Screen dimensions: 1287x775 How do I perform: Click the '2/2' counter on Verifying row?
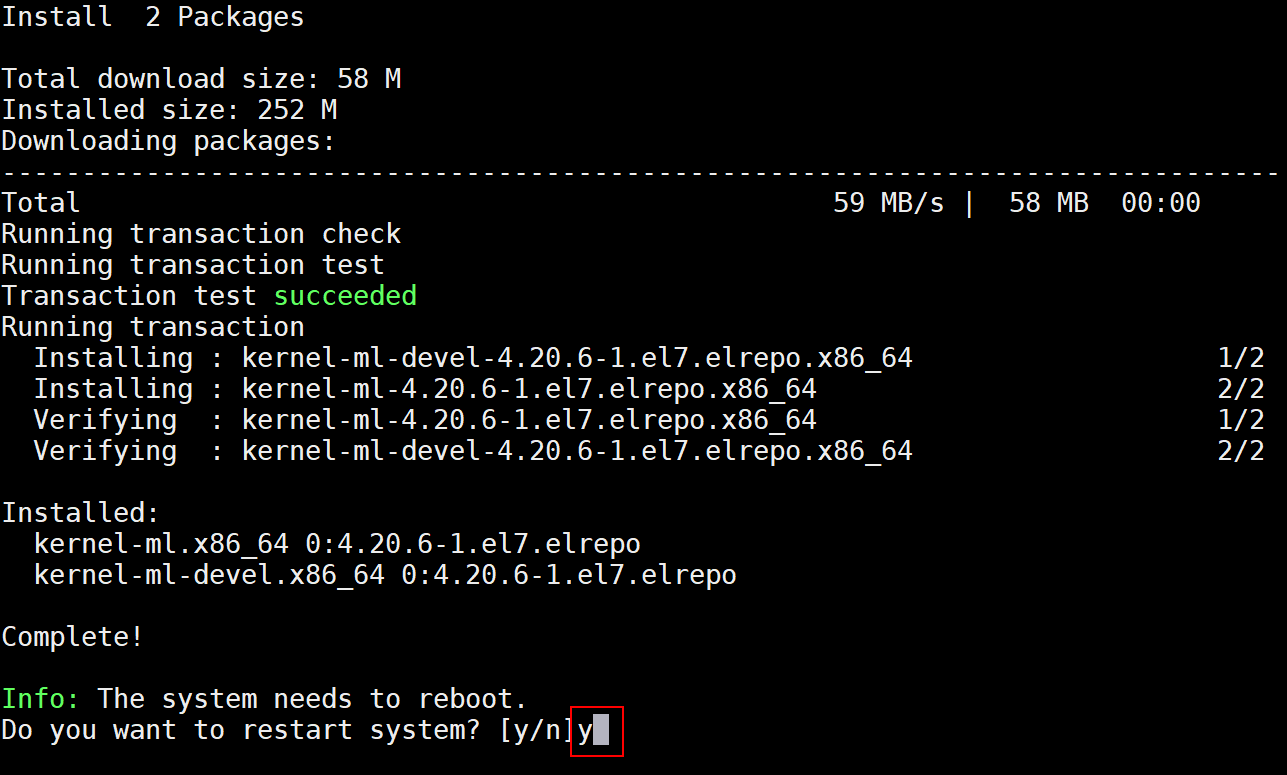(1241, 451)
